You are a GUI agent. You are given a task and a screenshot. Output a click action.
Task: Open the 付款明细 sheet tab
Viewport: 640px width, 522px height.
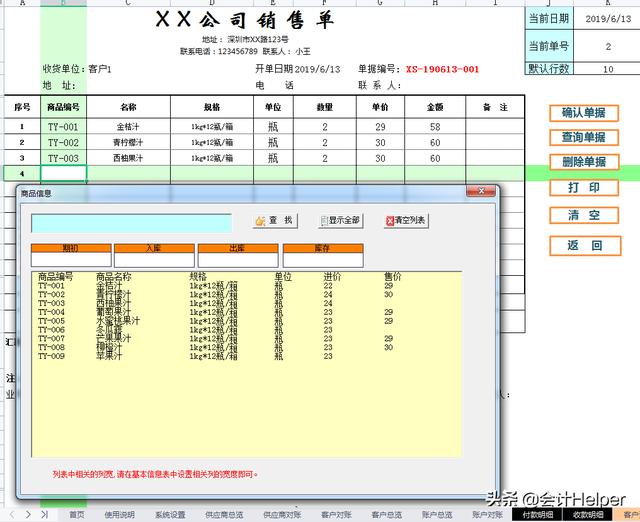click(x=538, y=515)
